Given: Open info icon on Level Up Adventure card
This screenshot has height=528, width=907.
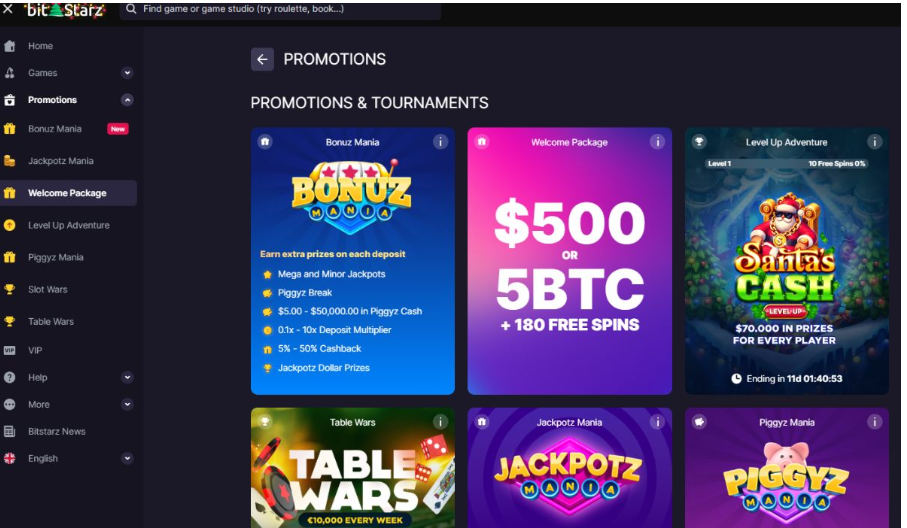Looking at the screenshot, I should coord(875,142).
